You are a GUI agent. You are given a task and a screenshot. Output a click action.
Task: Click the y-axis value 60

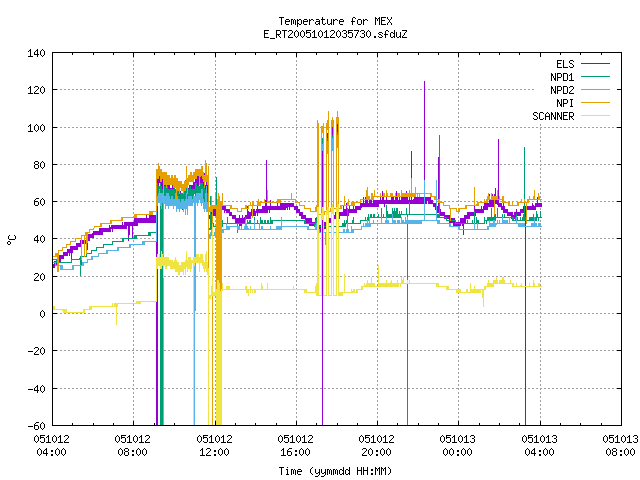[39, 202]
